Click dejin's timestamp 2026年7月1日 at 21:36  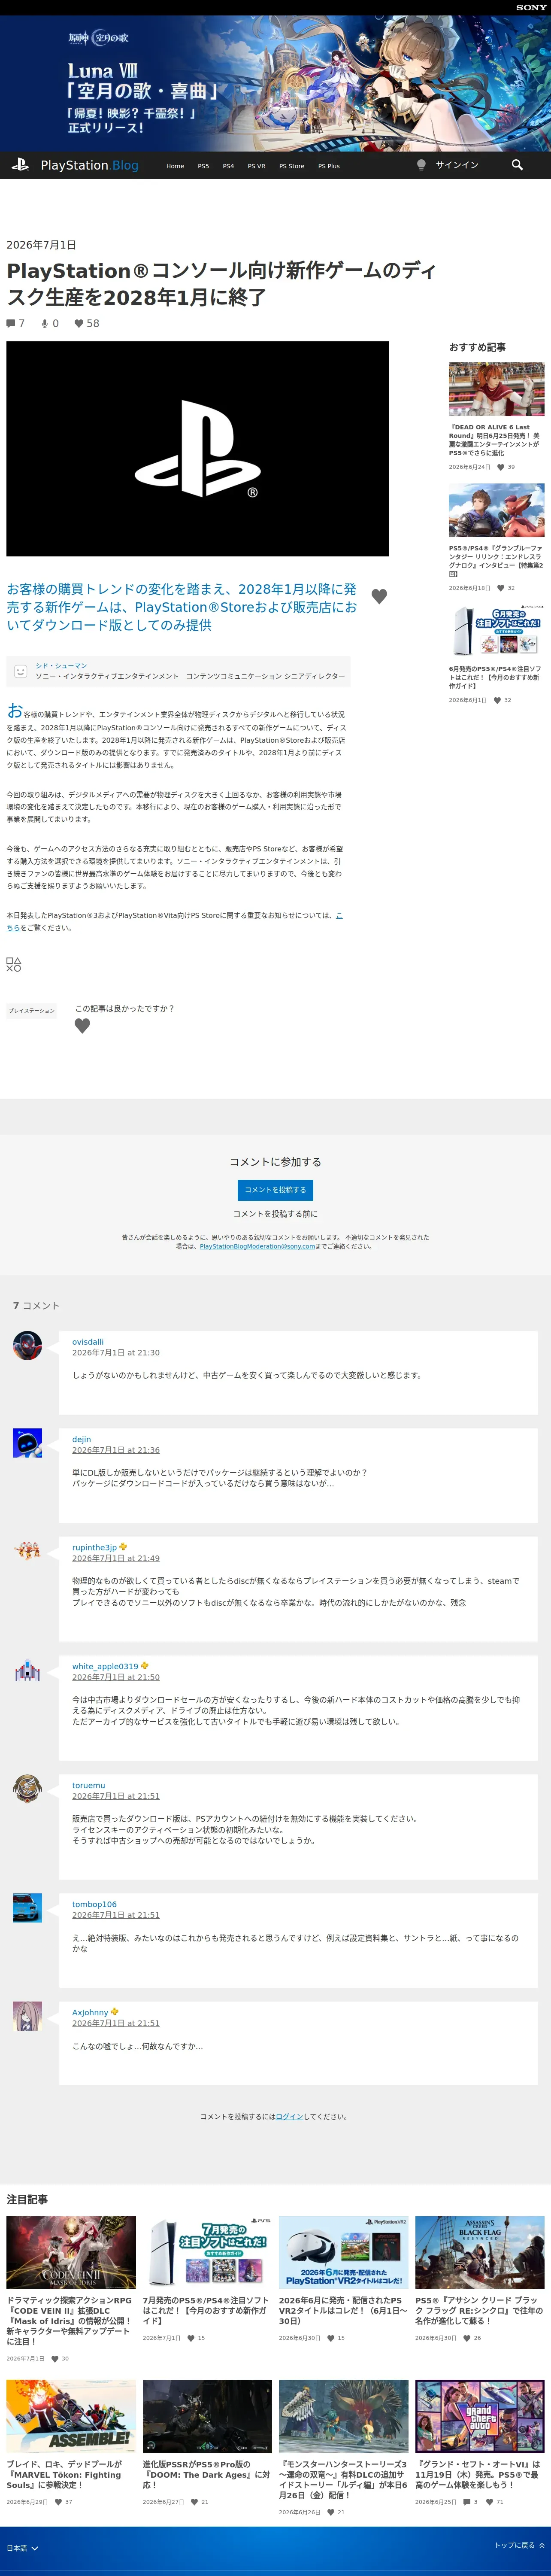point(115,1450)
